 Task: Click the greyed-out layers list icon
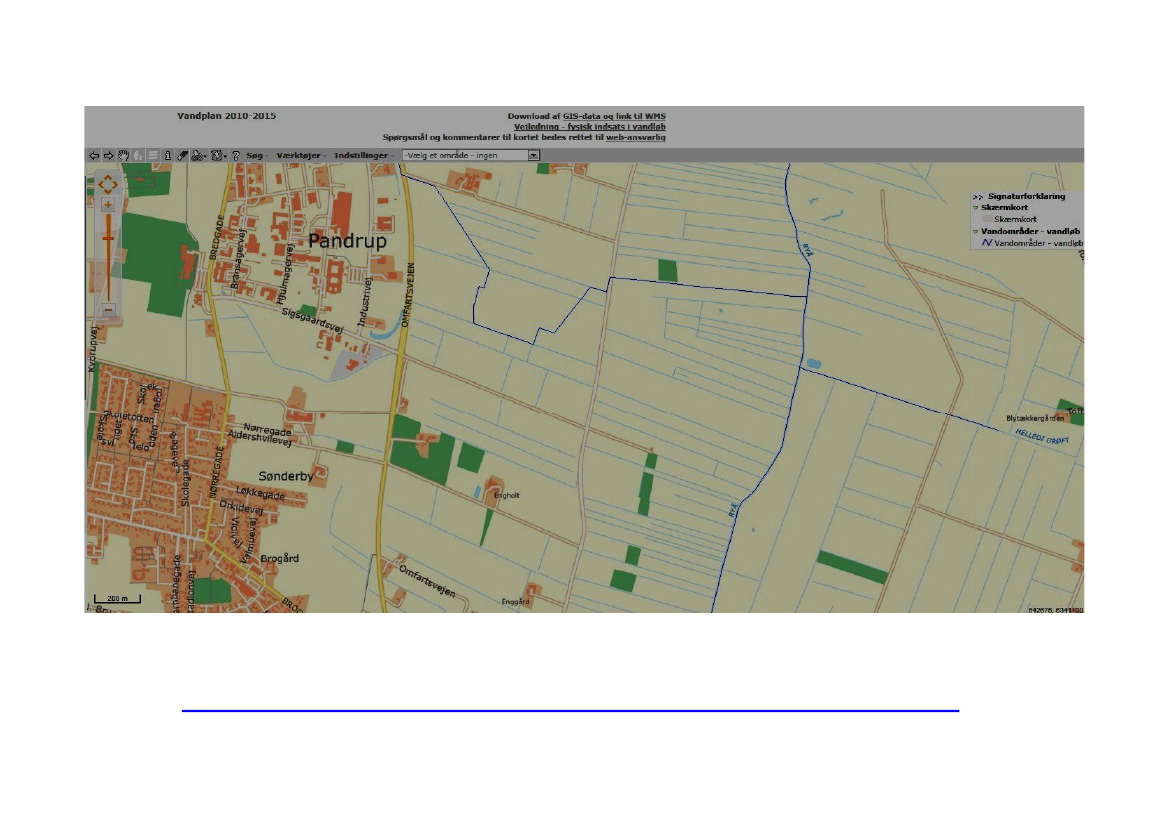coord(153,155)
